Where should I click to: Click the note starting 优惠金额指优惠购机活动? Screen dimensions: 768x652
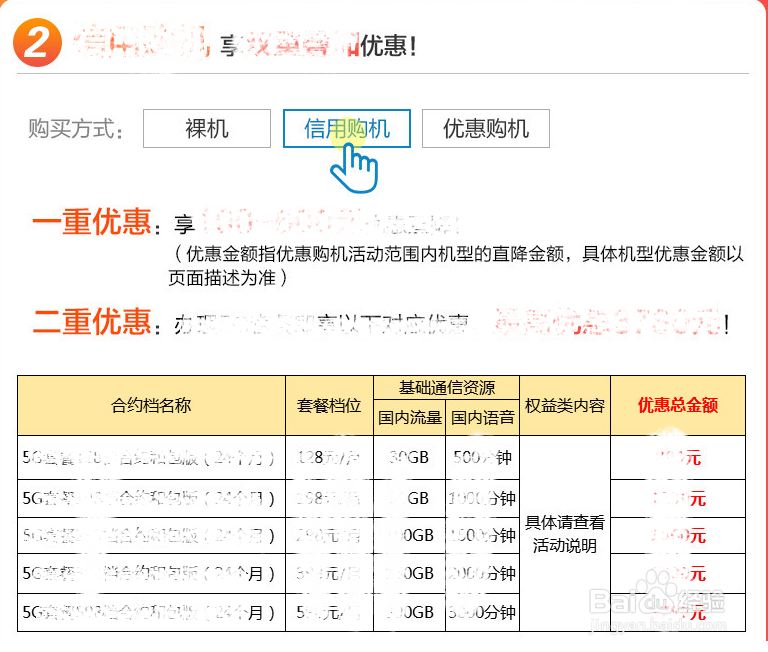[456, 266]
